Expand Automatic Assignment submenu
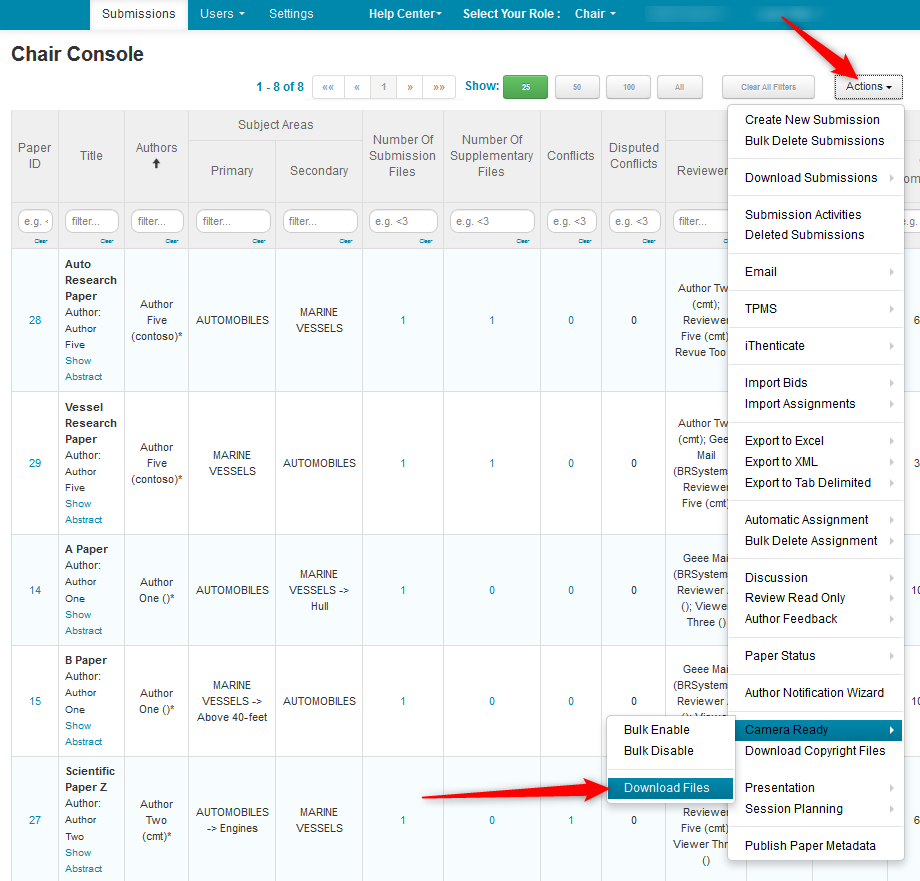The image size is (920, 881). (x=816, y=520)
